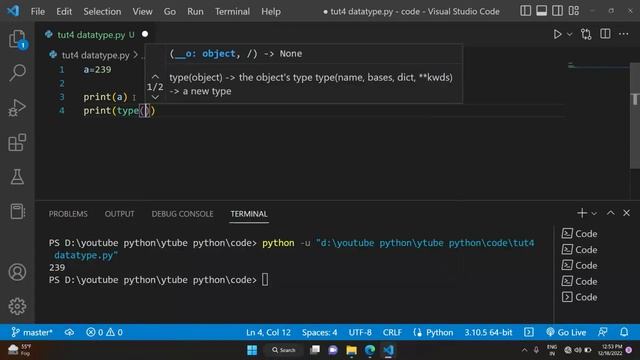Screen dimensions: 640x360
Task: Open the Selection menu
Action: [102, 11]
